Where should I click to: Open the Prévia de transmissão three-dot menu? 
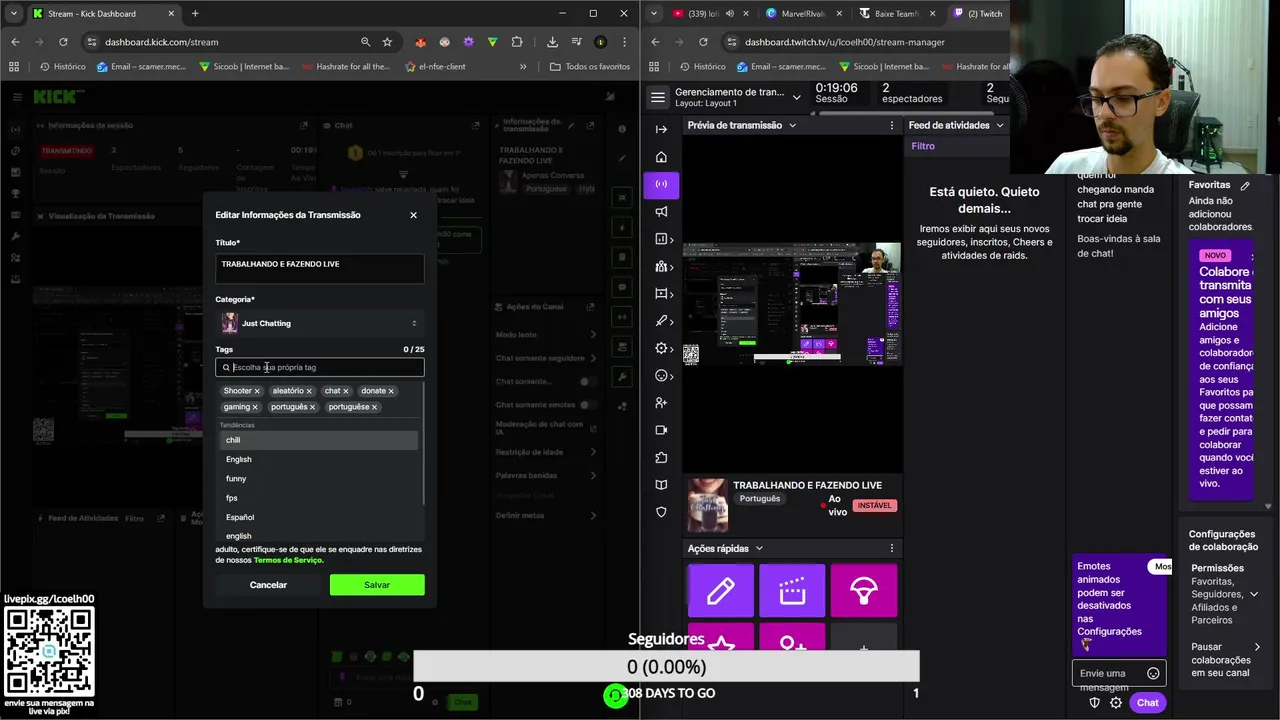pos(892,125)
